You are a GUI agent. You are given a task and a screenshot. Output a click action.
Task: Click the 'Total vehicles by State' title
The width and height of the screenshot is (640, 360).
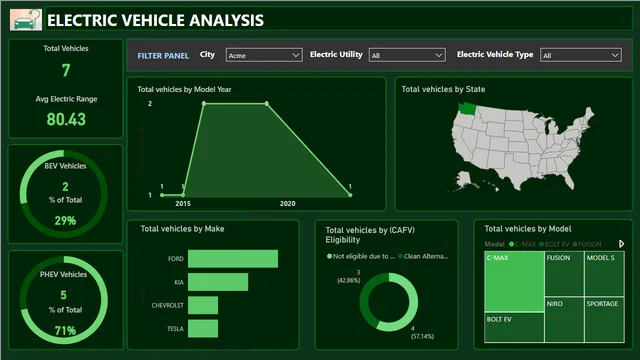[443, 89]
